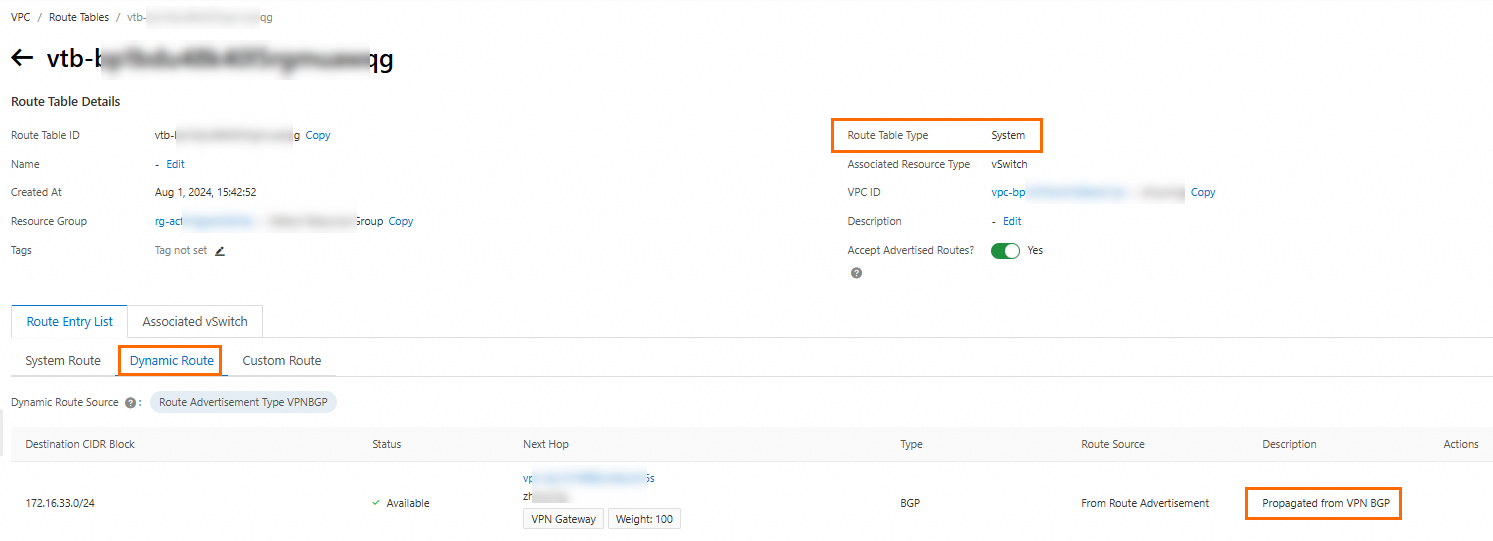This screenshot has height=541, width=1493.
Task: Click the Status column header
Action: tap(387, 444)
